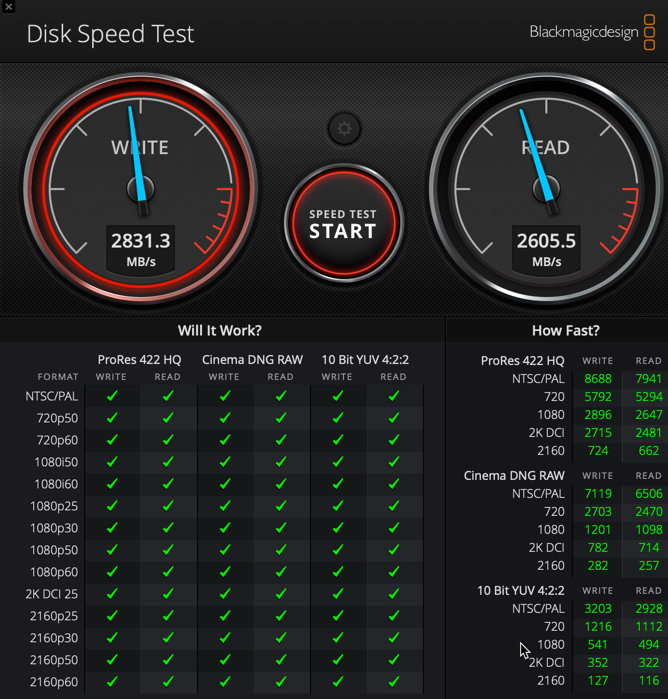Click the Cinema DNG RAW write checkmark for 2160p60
The height and width of the screenshot is (699, 668).
pos(225,682)
